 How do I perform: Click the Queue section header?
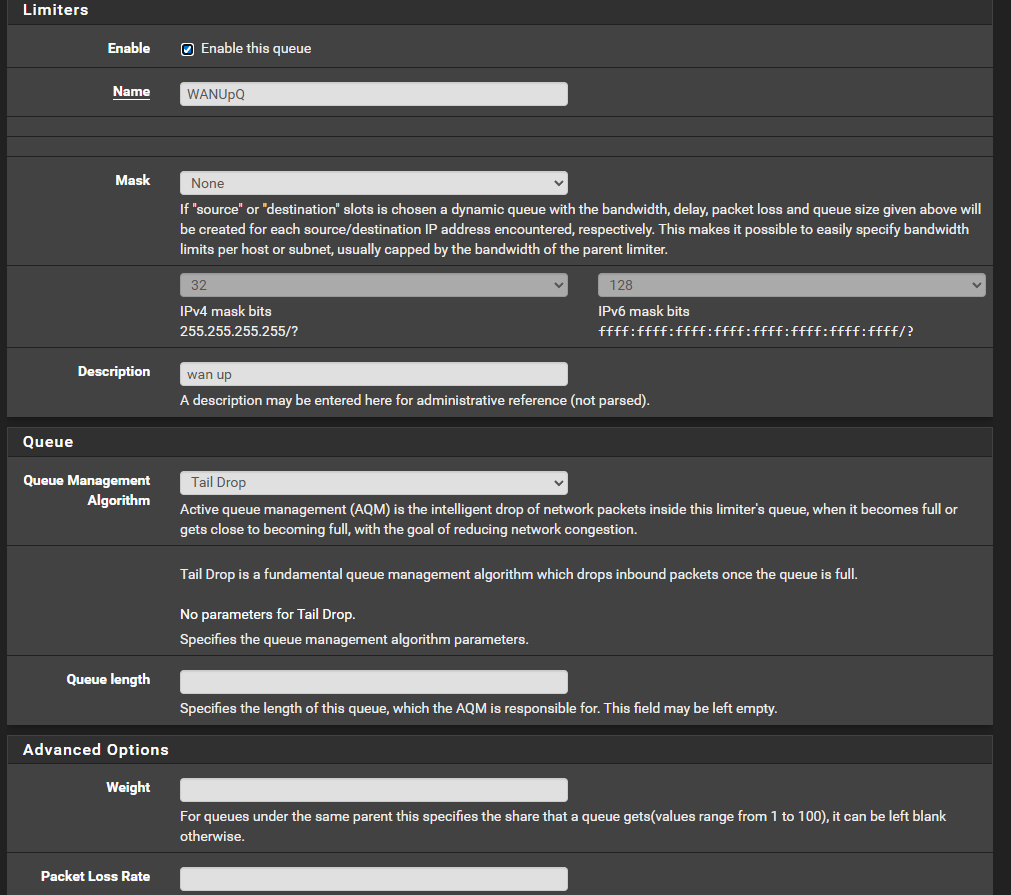click(48, 441)
